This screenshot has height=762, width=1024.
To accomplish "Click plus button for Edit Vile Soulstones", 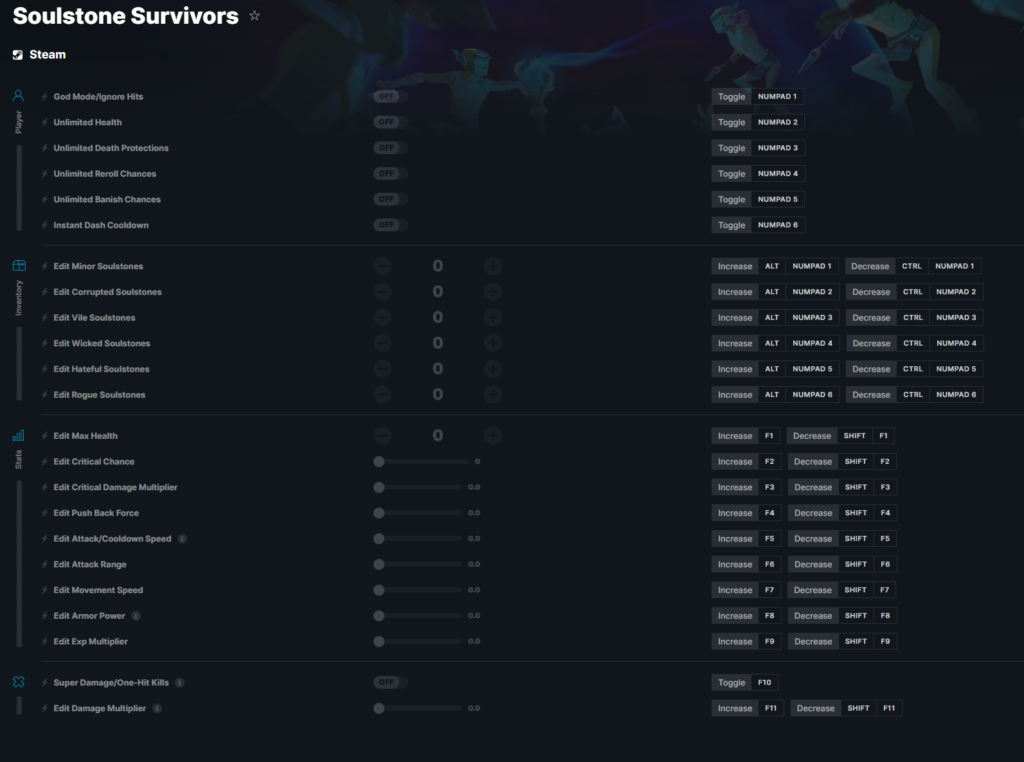I will pyautogui.click(x=493, y=317).
